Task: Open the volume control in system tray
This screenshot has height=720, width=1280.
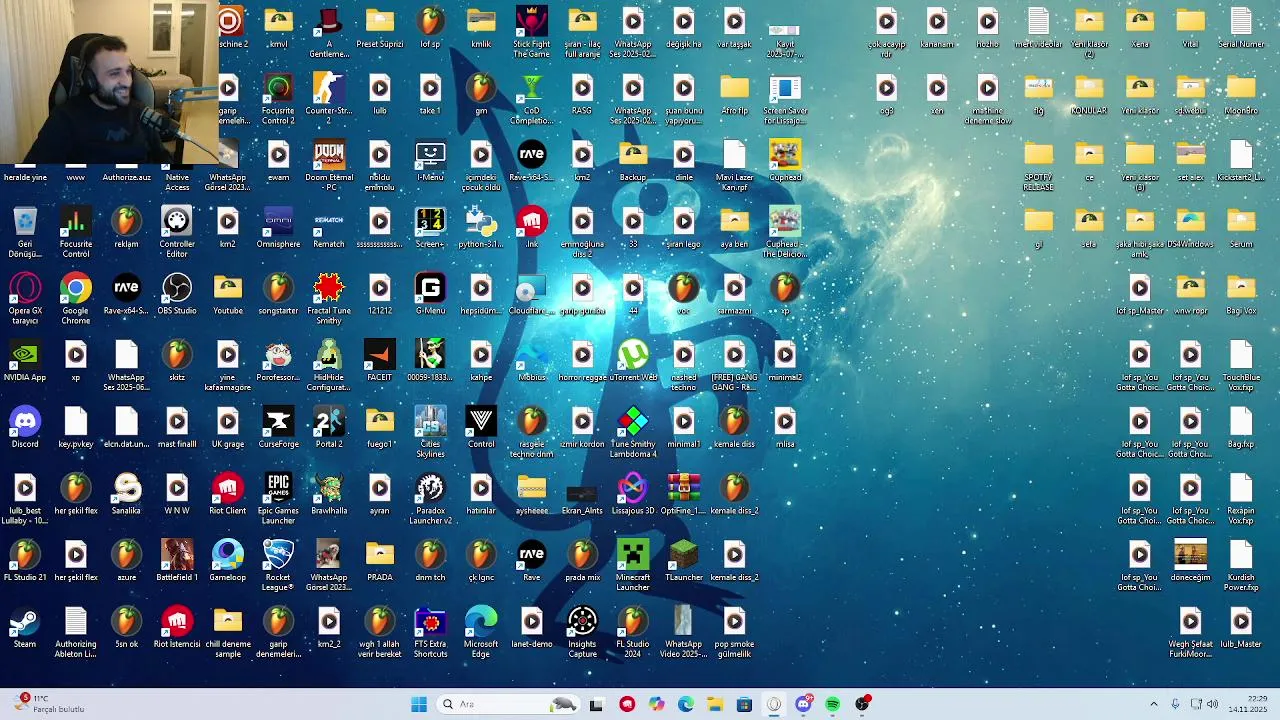Action: click(1213, 704)
